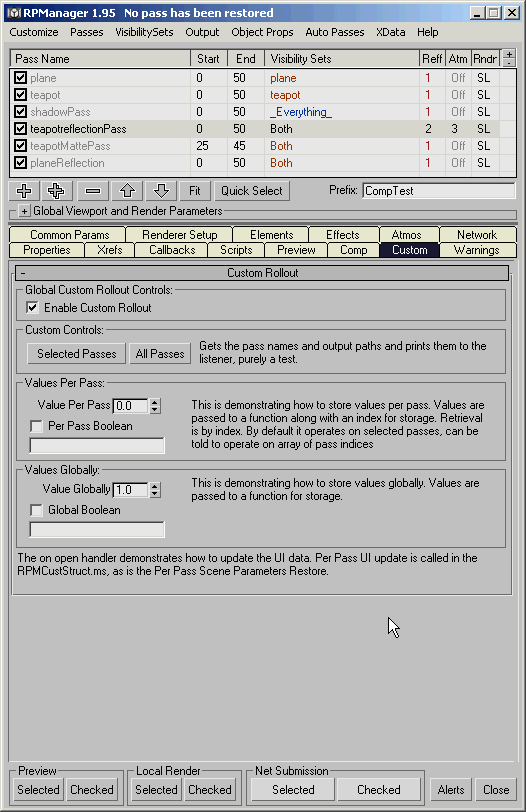Click the Prefix input field

click(x=439, y=191)
